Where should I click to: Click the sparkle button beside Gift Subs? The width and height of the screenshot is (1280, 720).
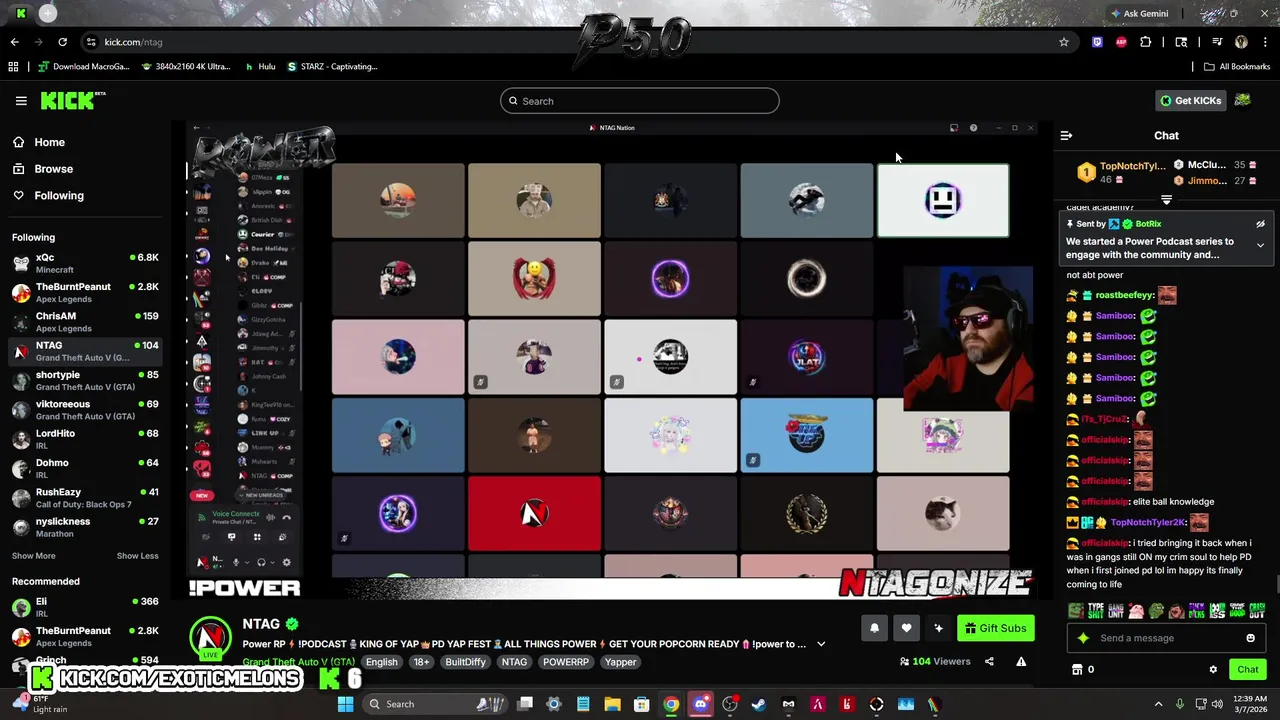938,628
